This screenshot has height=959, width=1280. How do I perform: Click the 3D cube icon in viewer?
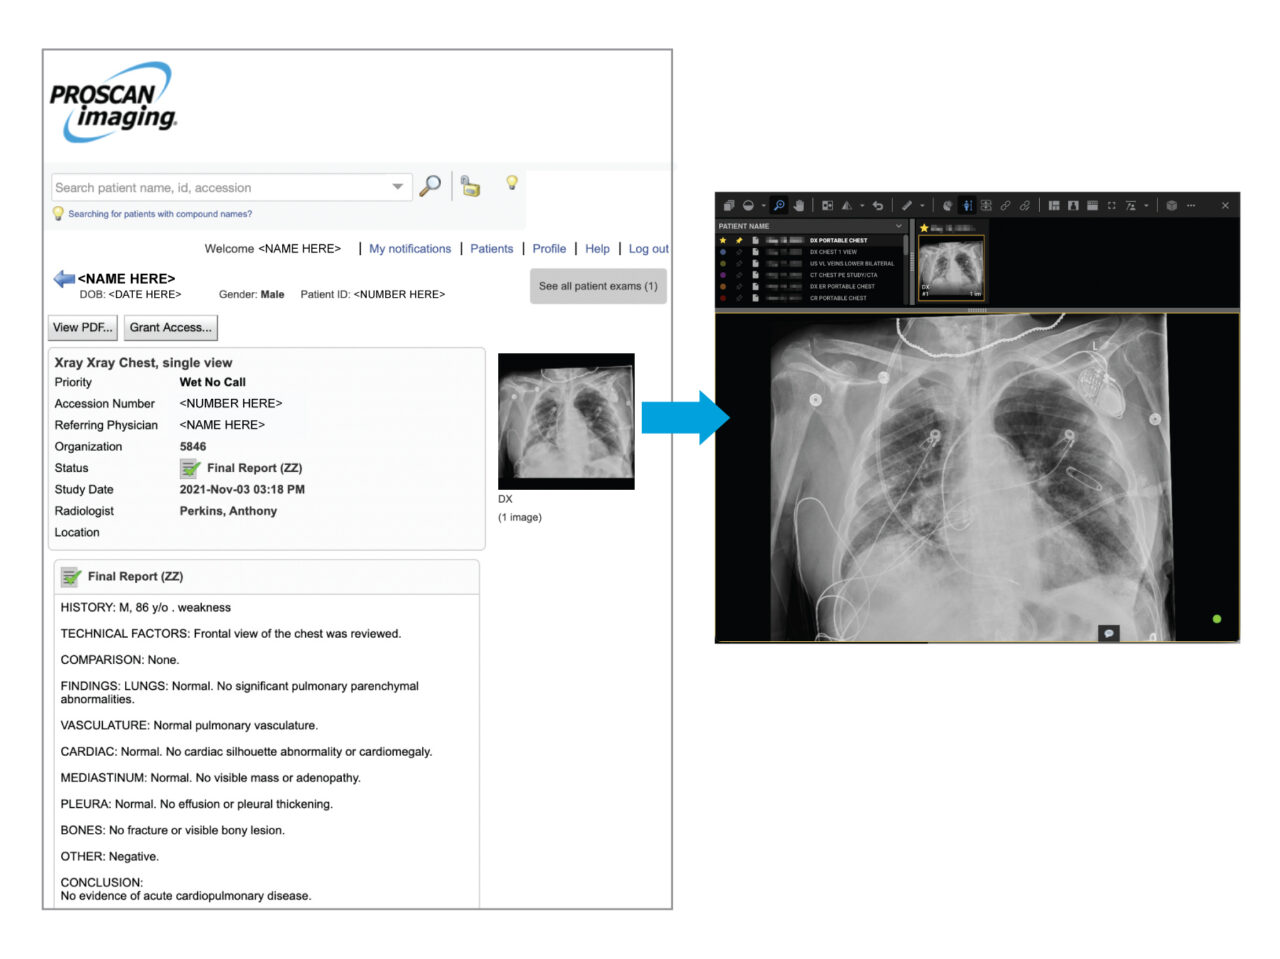click(x=1171, y=206)
